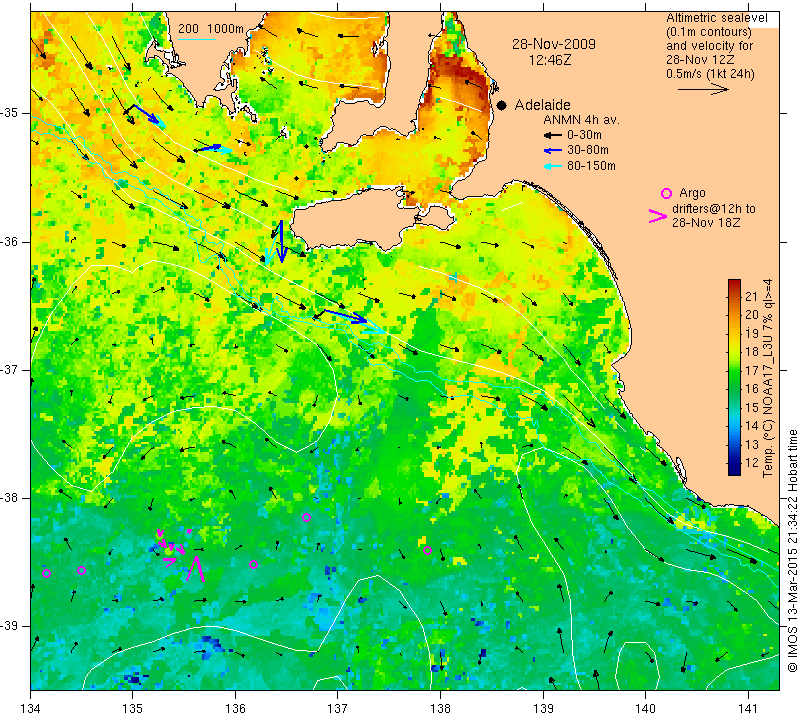
Task: Click the westernmost Argo circle near 134°E
Action: [46, 574]
